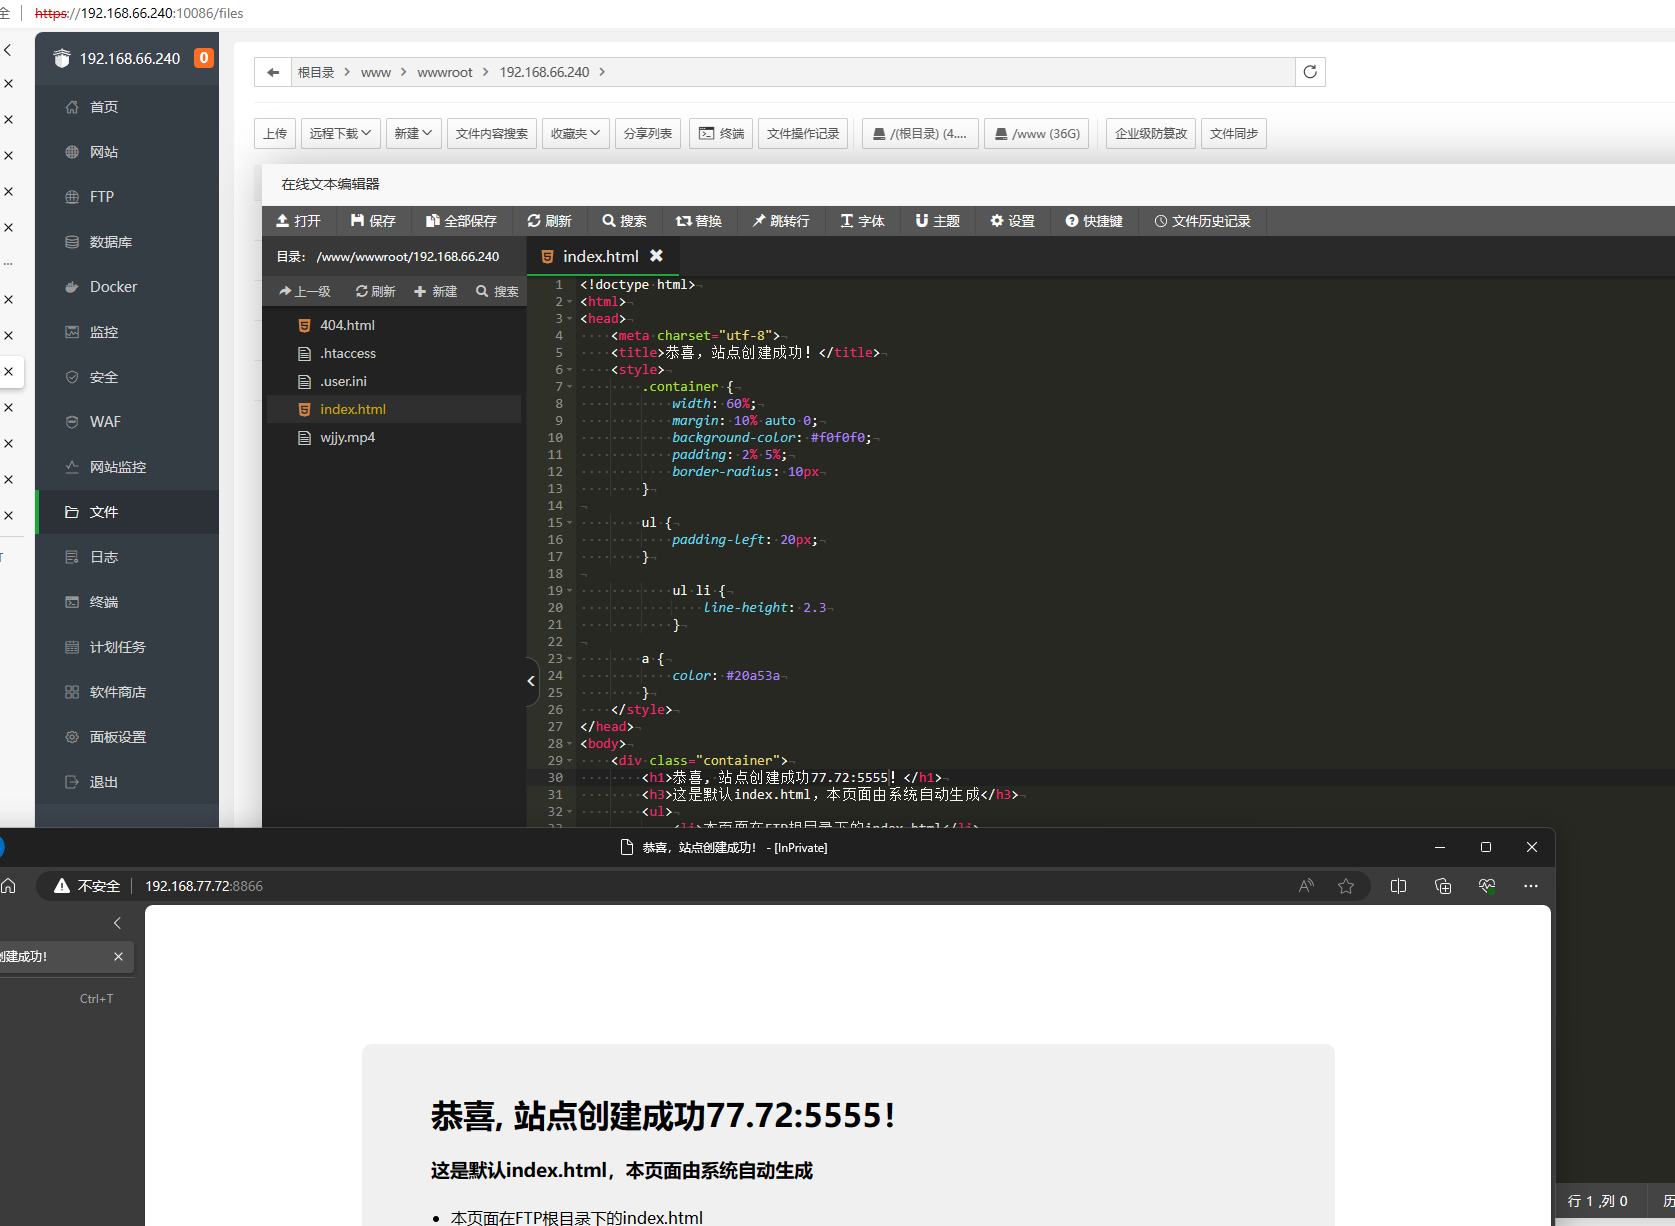
Task: Open the 计划任务 scheduled tasks section
Action: point(117,647)
